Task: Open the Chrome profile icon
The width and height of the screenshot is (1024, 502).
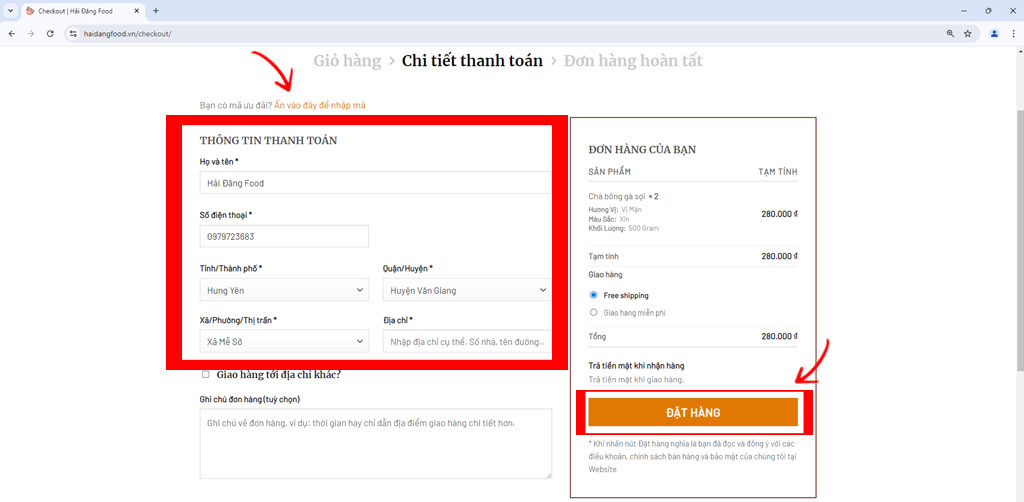Action: pos(994,33)
